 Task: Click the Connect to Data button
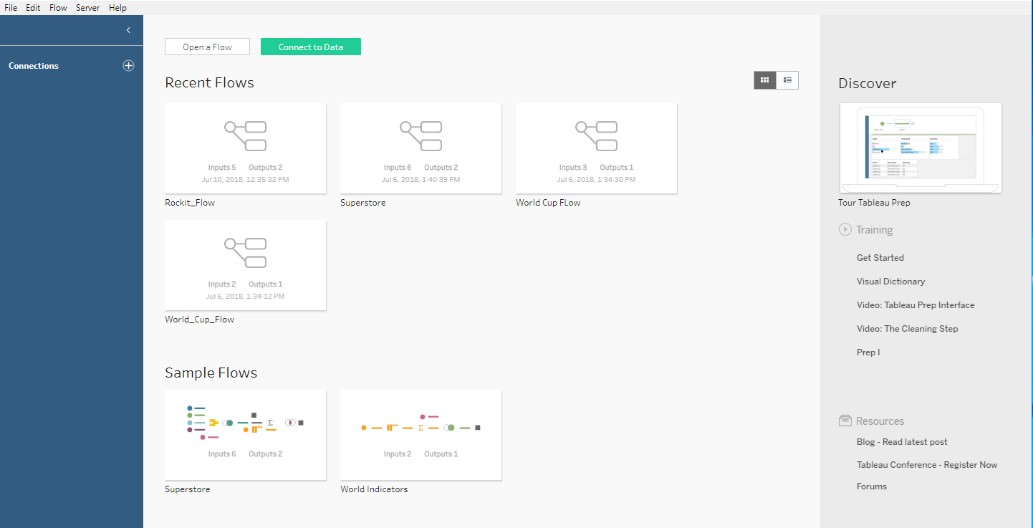tap(310, 47)
